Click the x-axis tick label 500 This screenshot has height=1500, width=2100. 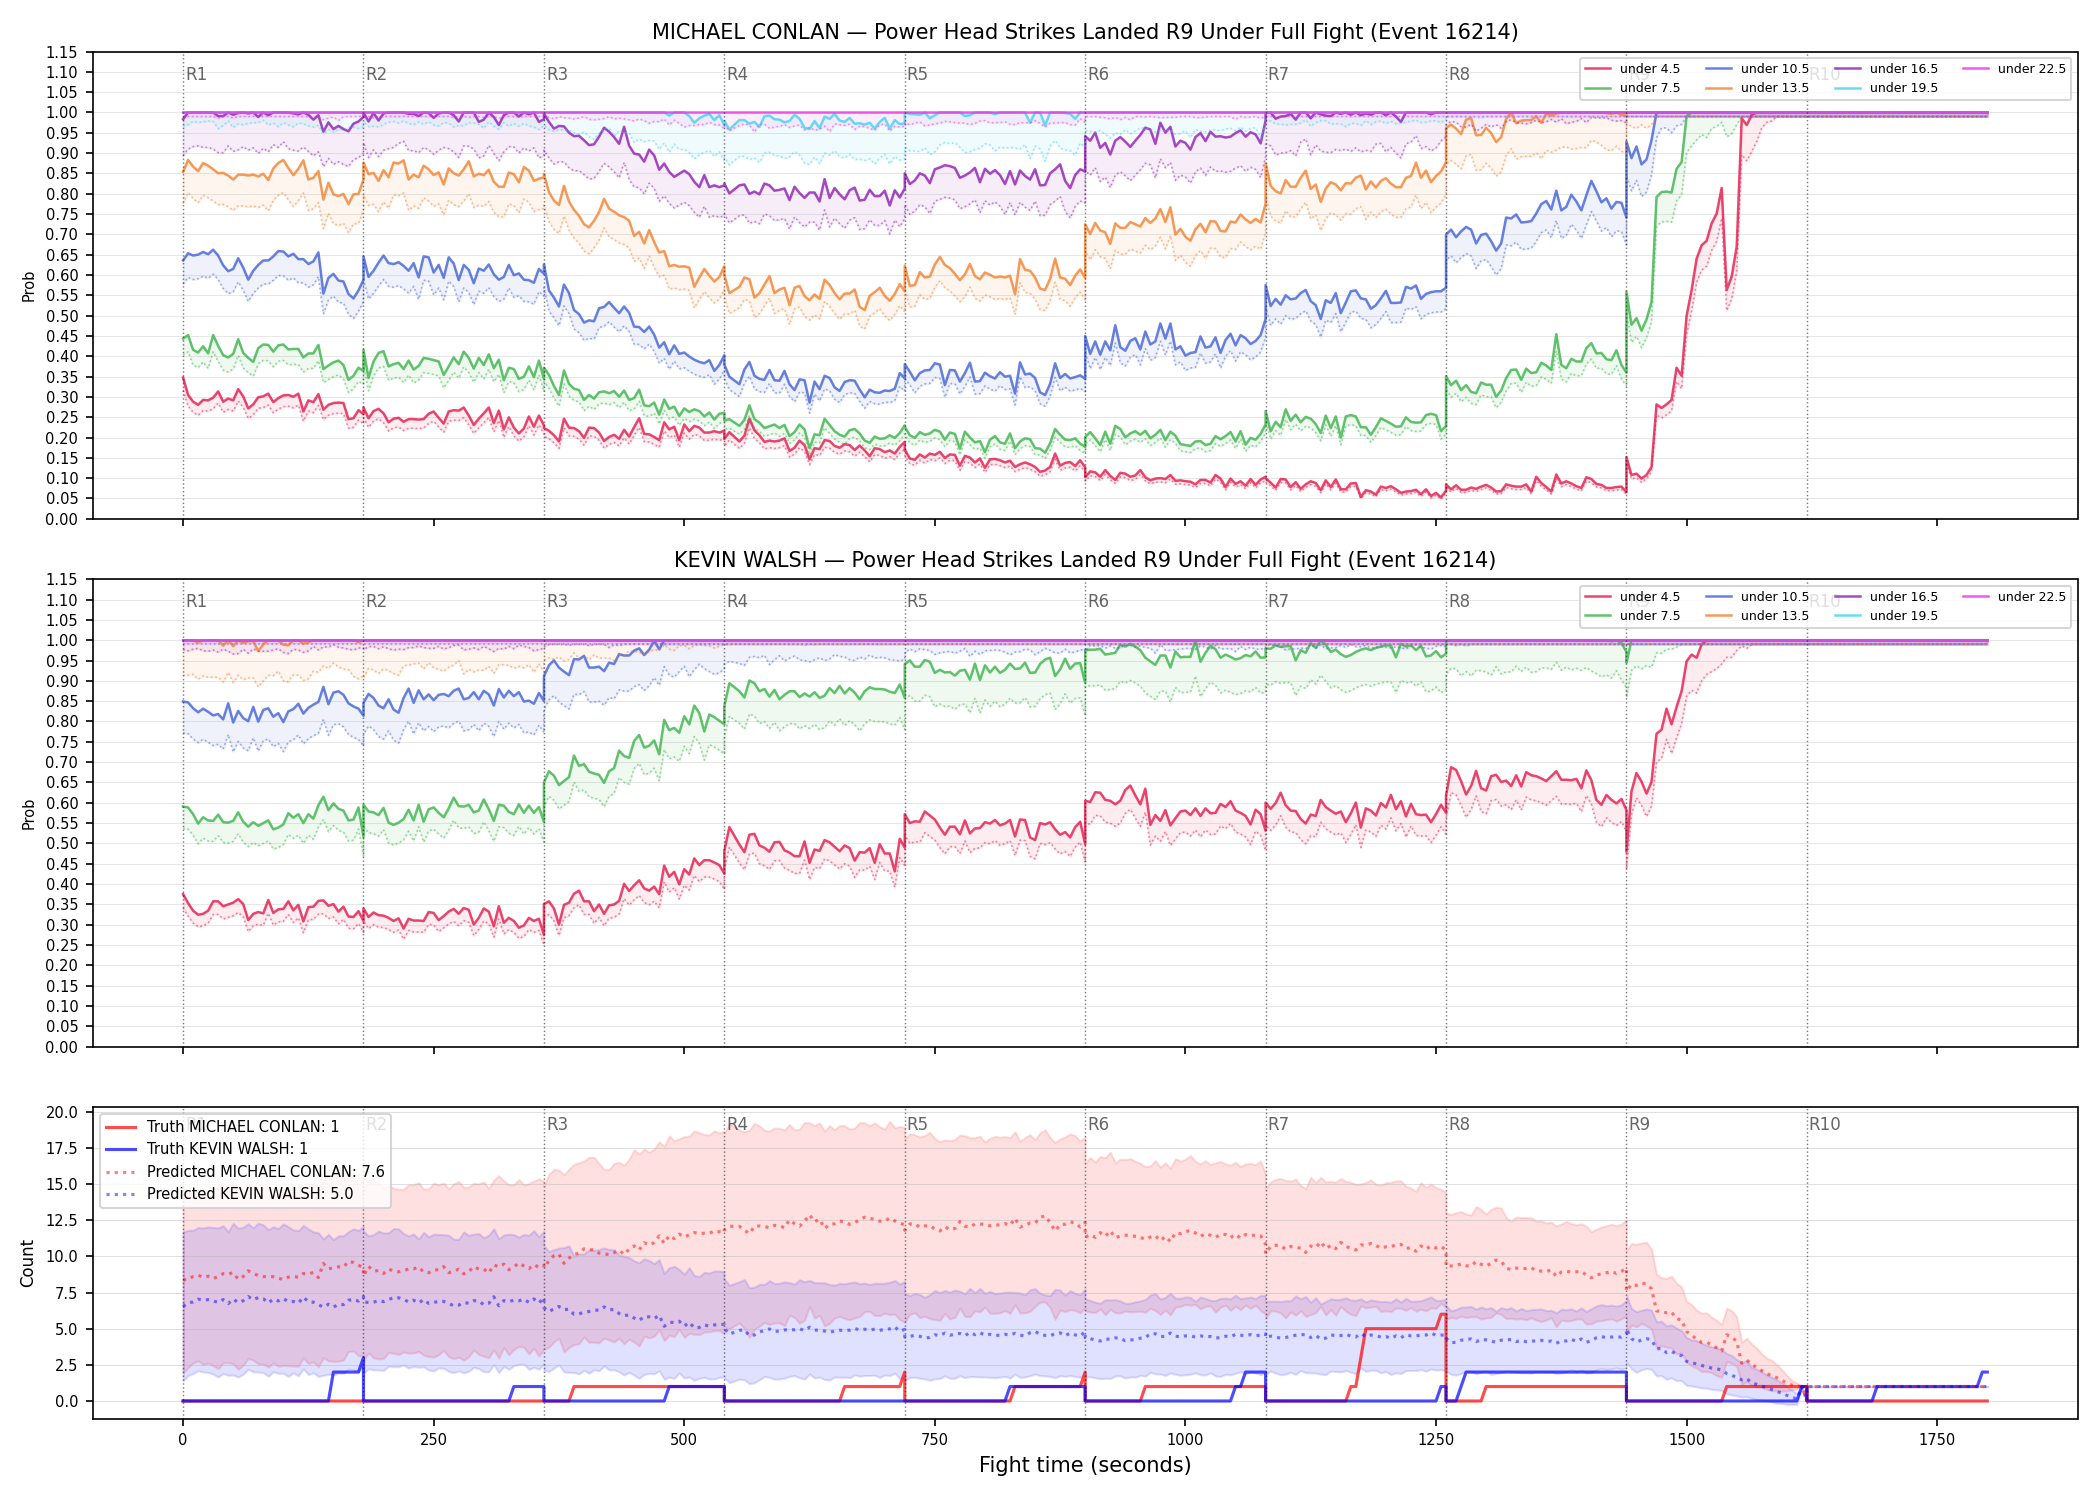684,1440
